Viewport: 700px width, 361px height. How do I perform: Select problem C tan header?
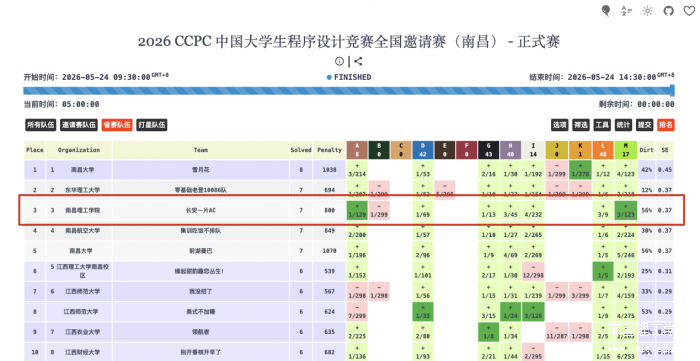pos(401,150)
